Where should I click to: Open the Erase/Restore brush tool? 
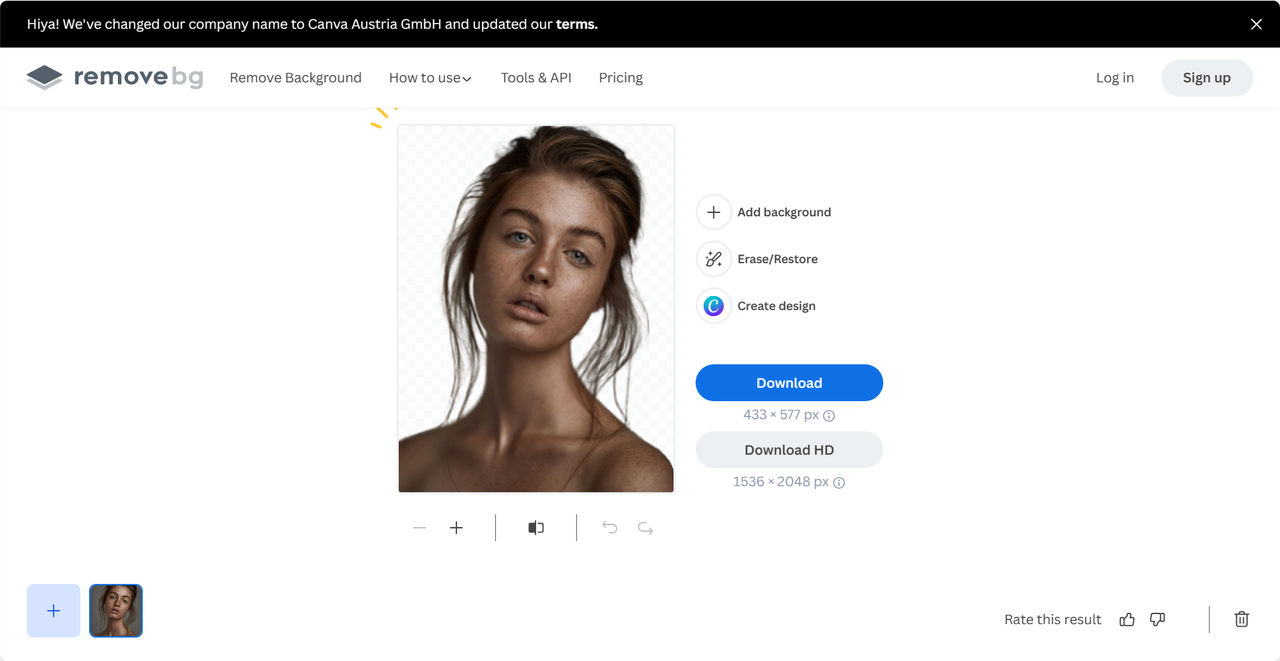tap(713, 259)
